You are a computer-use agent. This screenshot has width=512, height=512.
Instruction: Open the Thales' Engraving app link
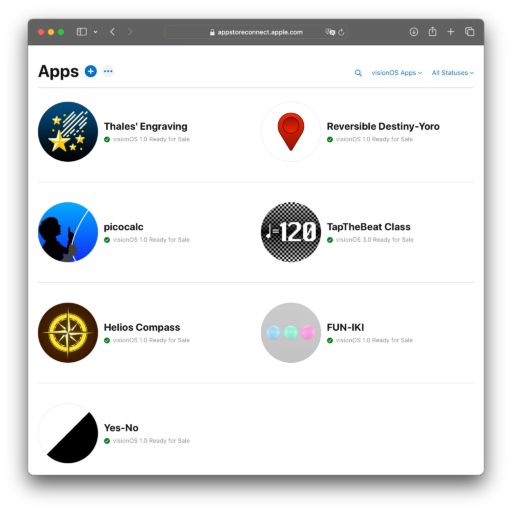145,126
